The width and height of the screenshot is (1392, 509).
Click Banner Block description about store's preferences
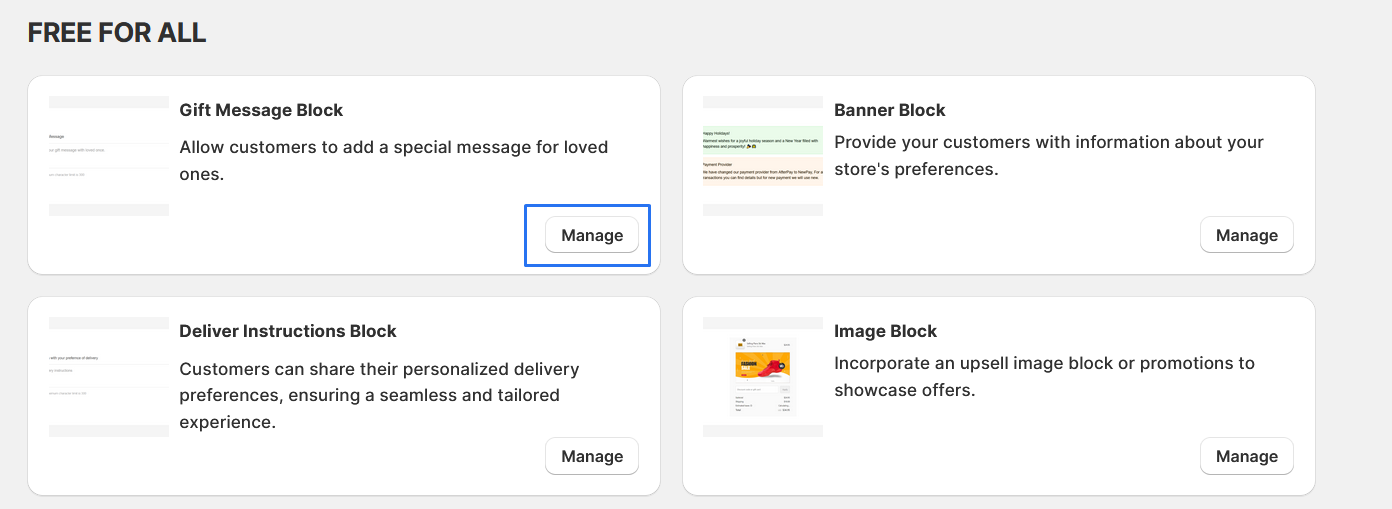tap(1048, 156)
